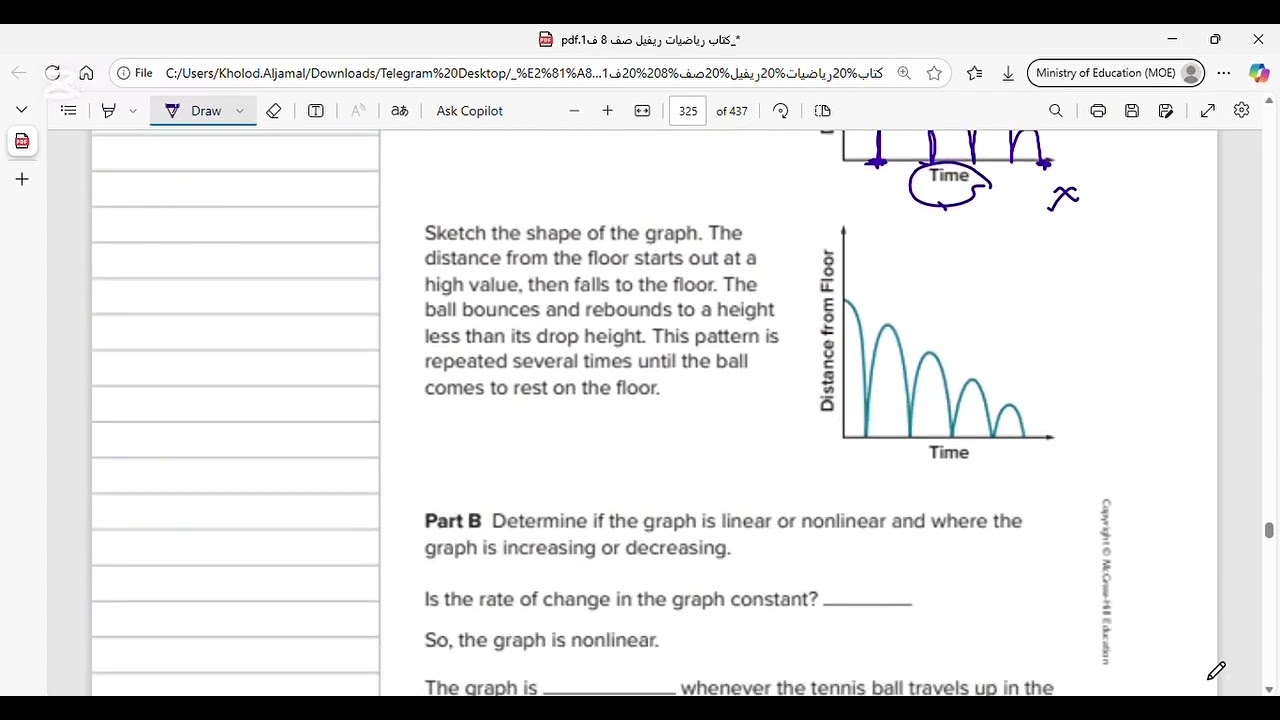This screenshot has width=1280, height=720.
Task: Open the Favorites list
Action: (975, 73)
